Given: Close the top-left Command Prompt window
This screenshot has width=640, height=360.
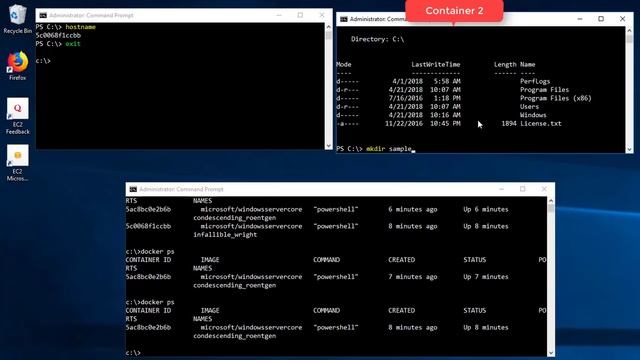Looking at the screenshot, I should pos(322,16).
